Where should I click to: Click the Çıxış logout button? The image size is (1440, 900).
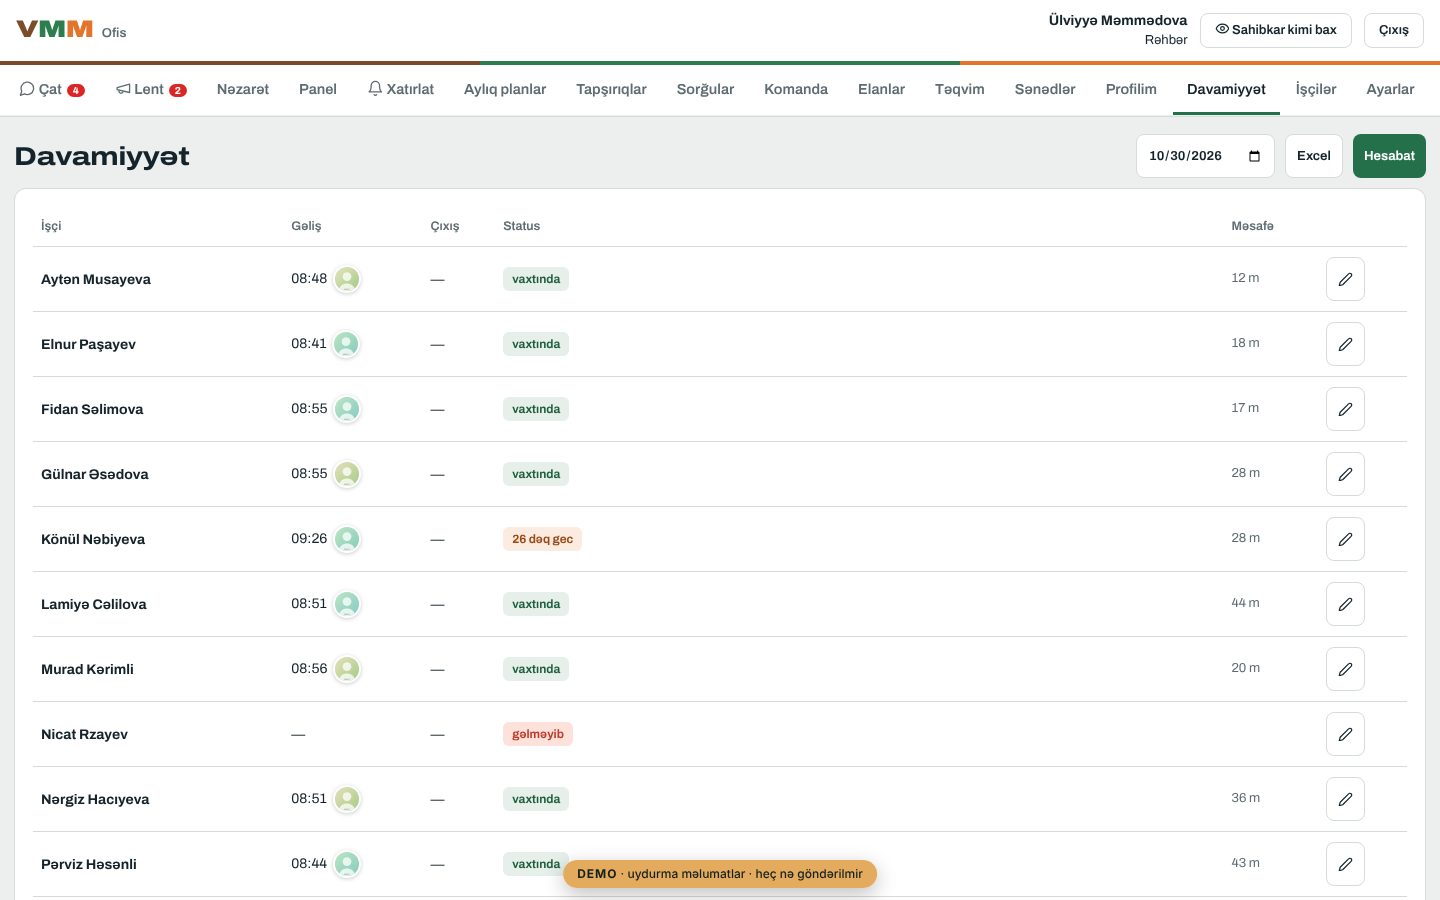click(x=1394, y=30)
